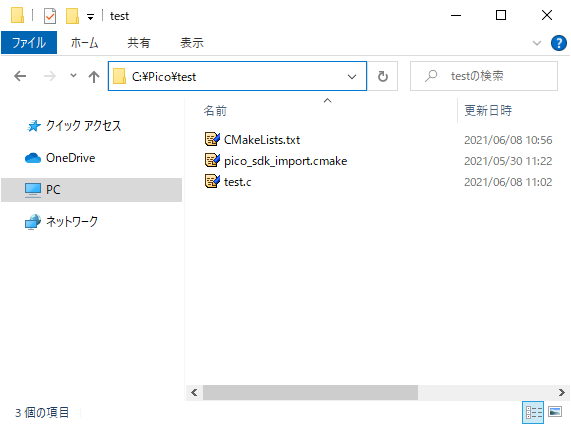Select the CMakeLists.txt file icon

coord(212,139)
